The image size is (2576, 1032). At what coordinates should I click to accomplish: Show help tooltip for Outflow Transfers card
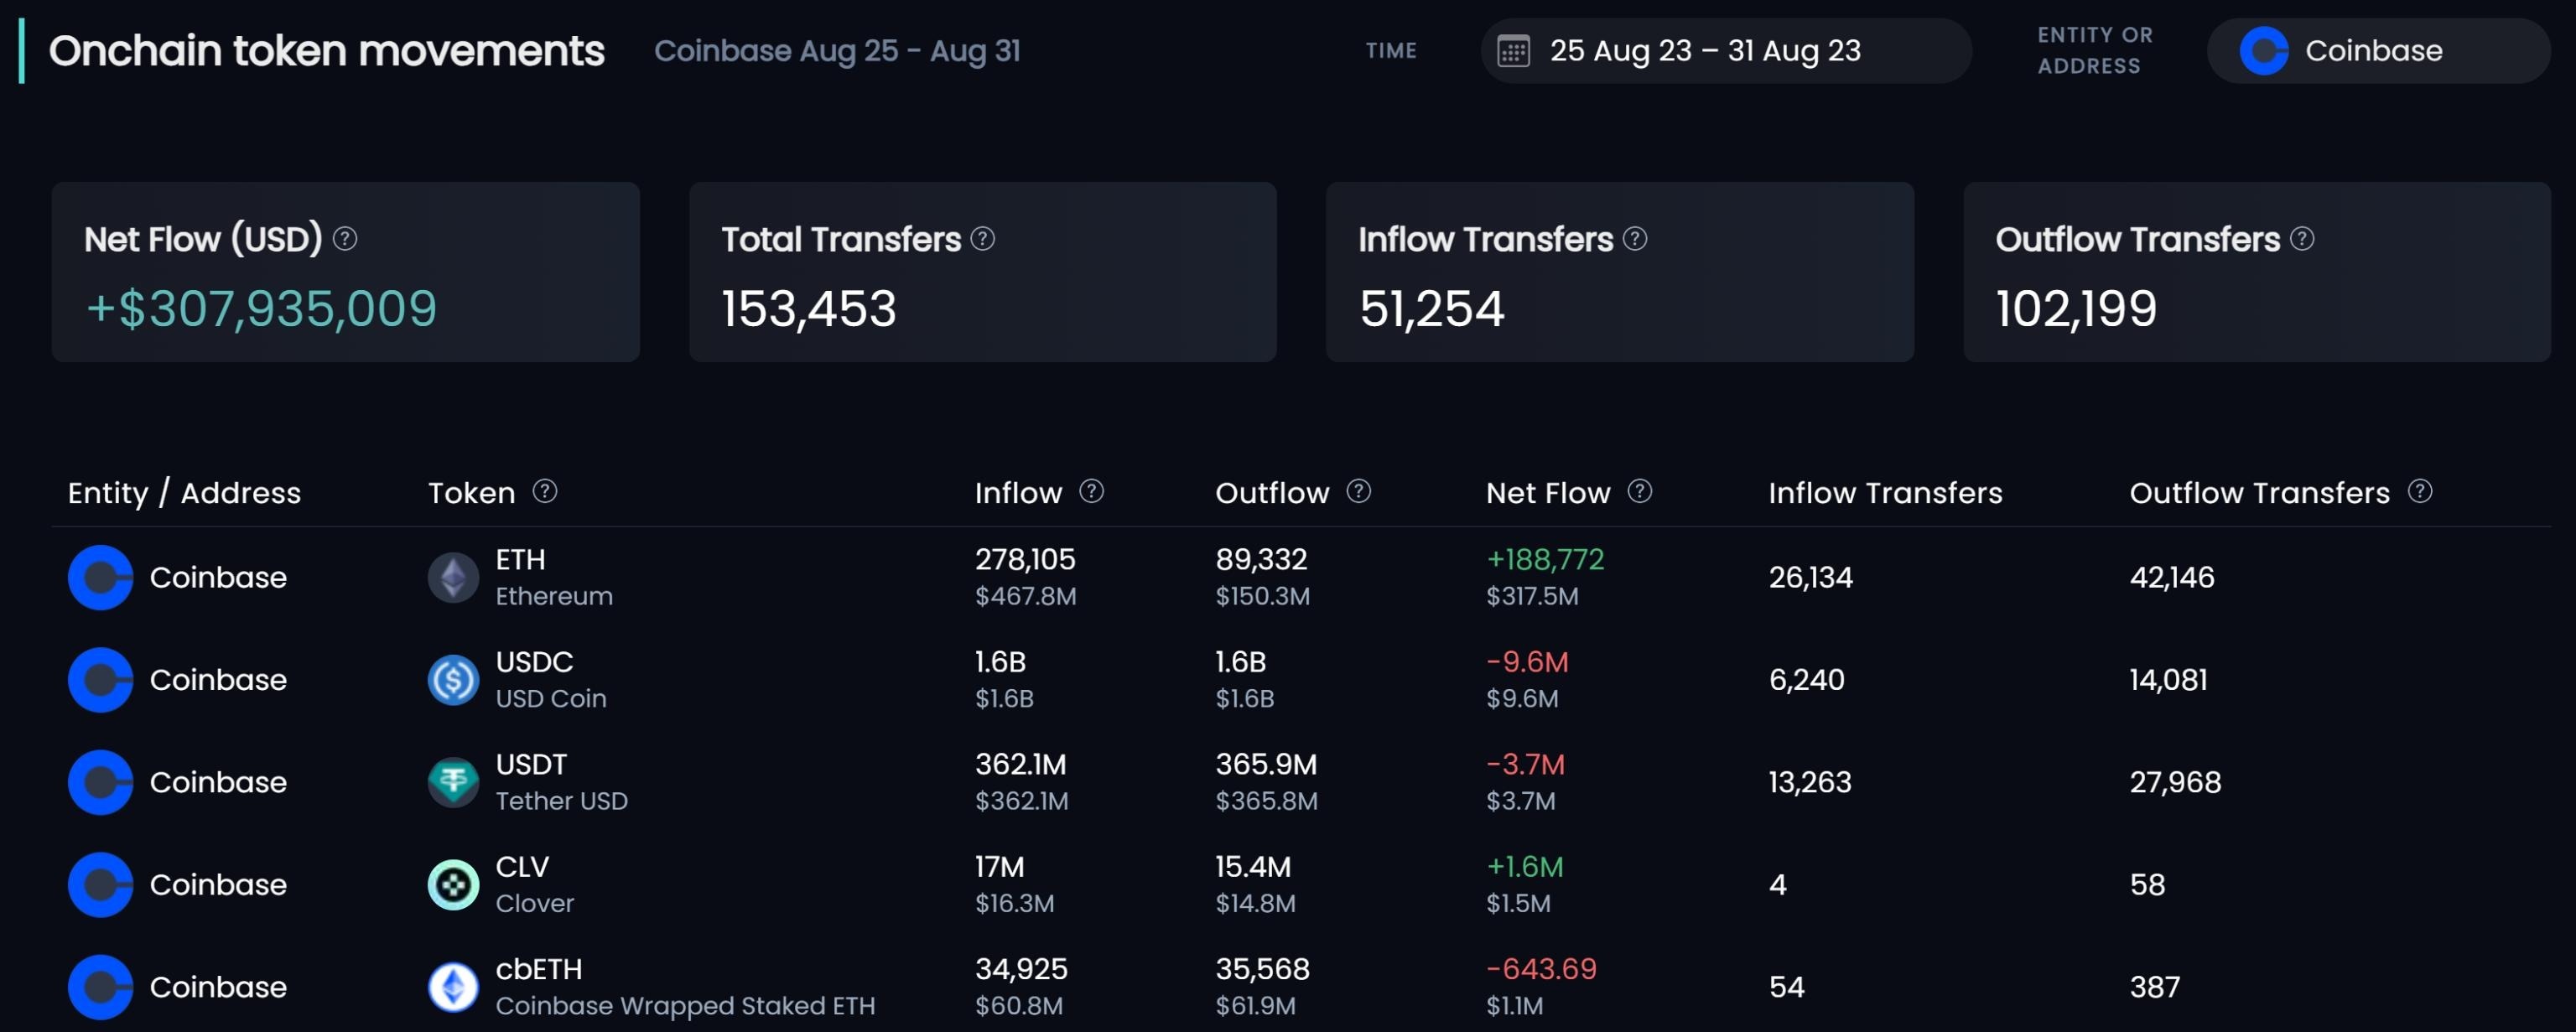tap(2302, 239)
